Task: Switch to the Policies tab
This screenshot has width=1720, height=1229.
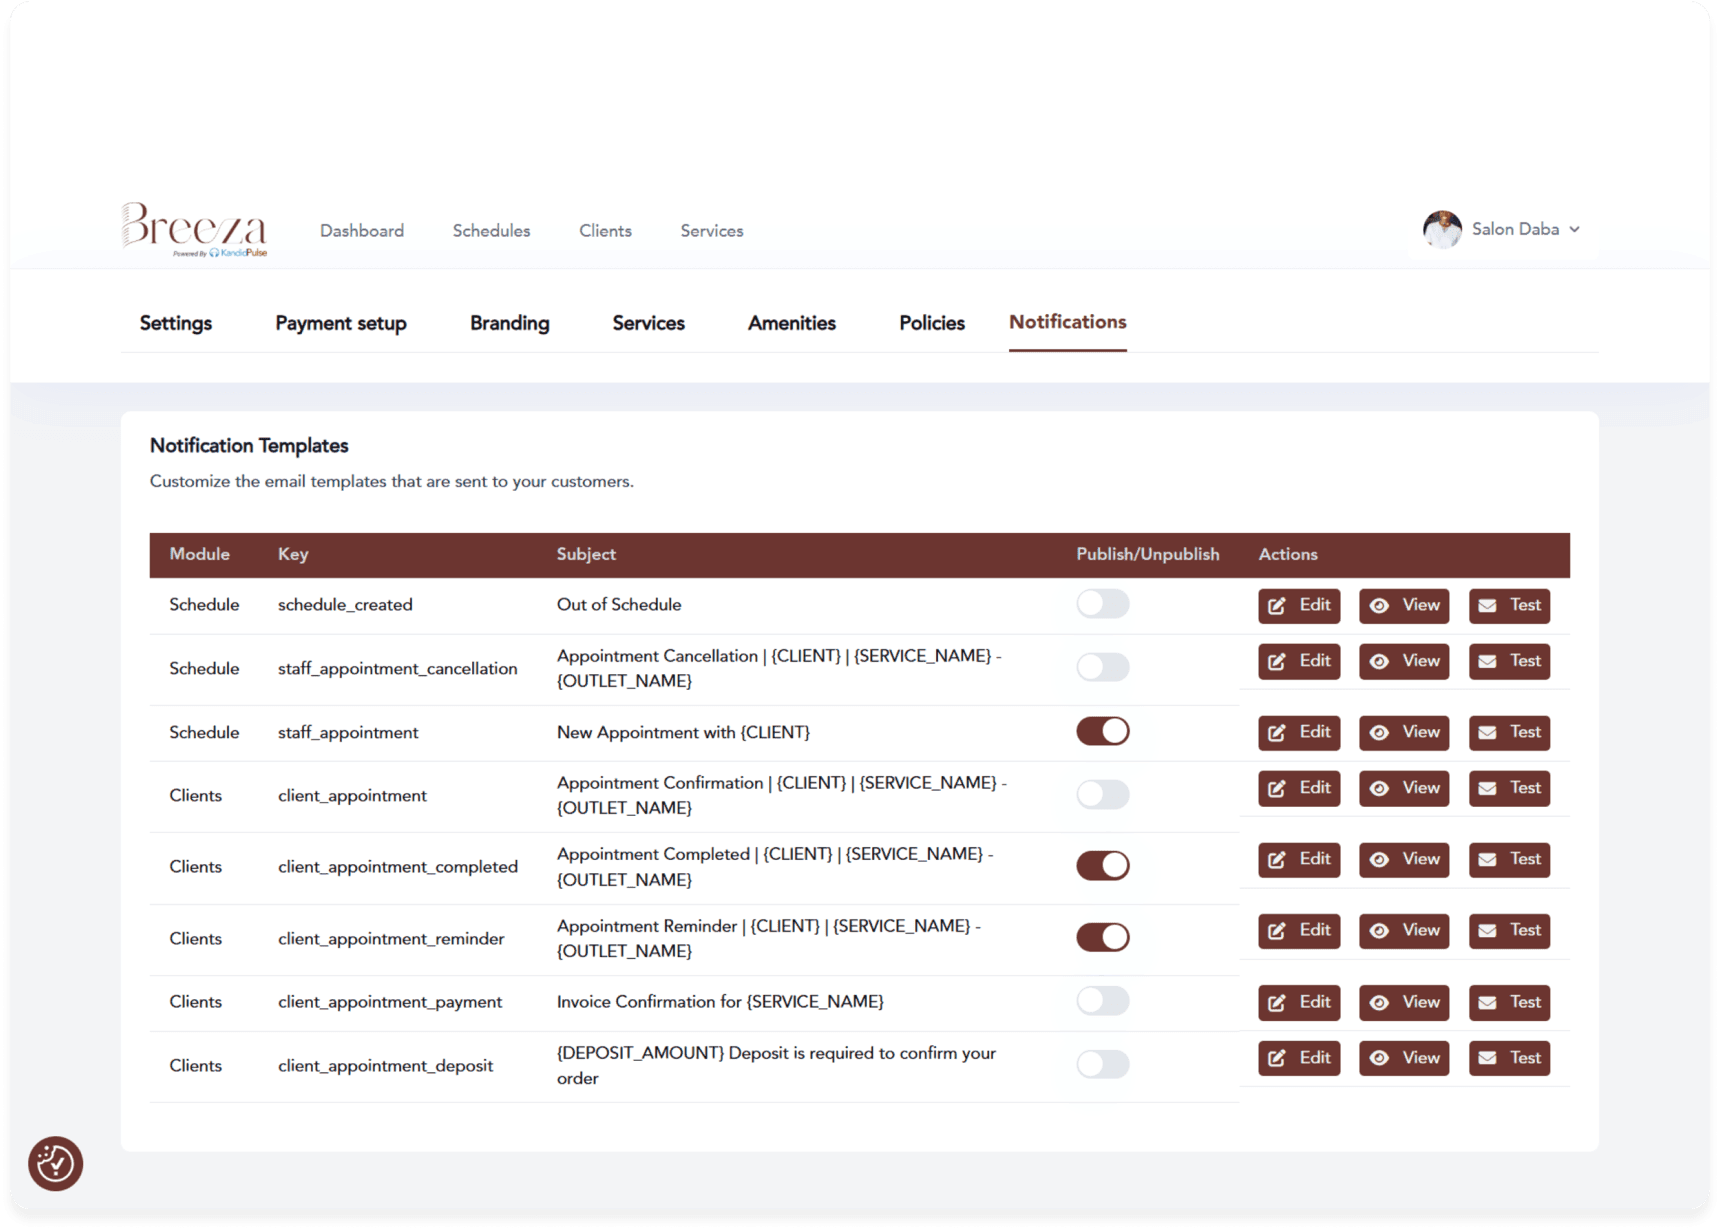Action: pos(932,323)
